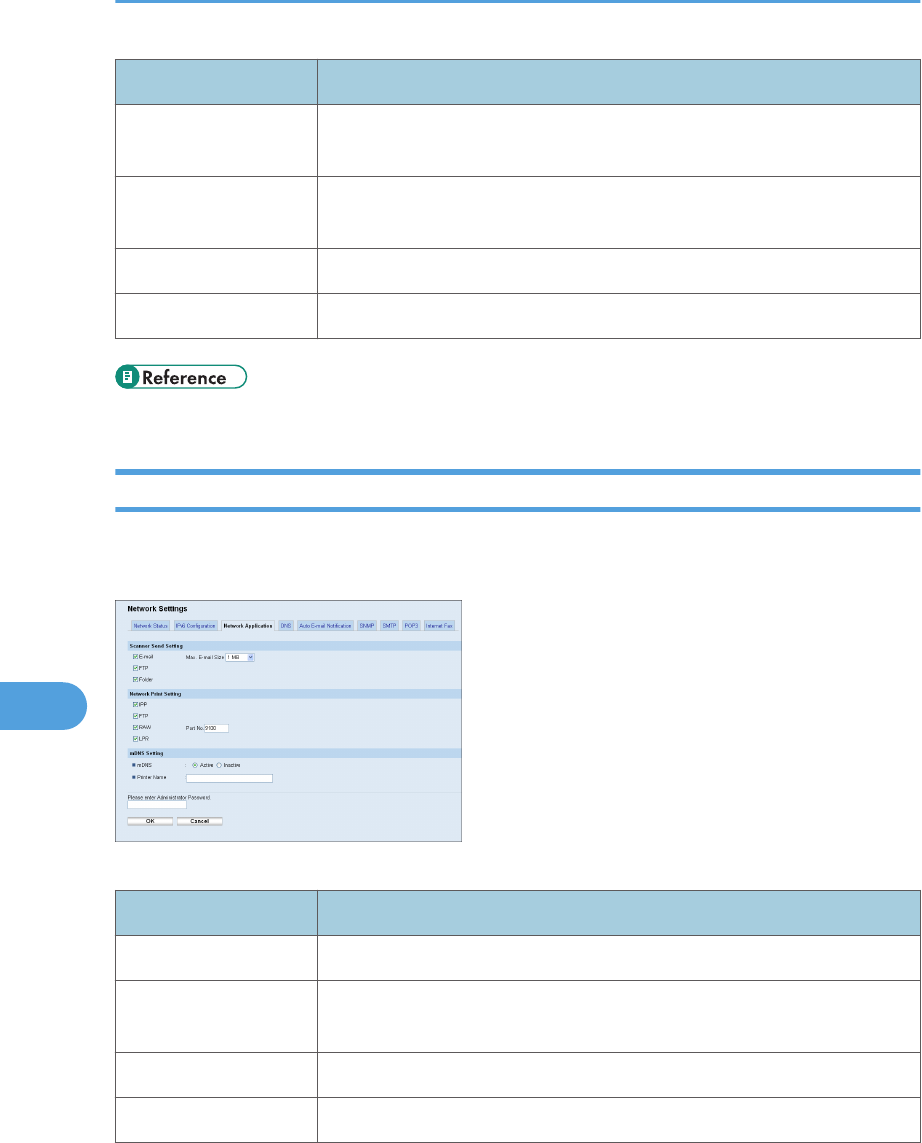922x1143 pixels.
Task: Uncheck FTP under Network Print Setting
Action: coord(136,716)
